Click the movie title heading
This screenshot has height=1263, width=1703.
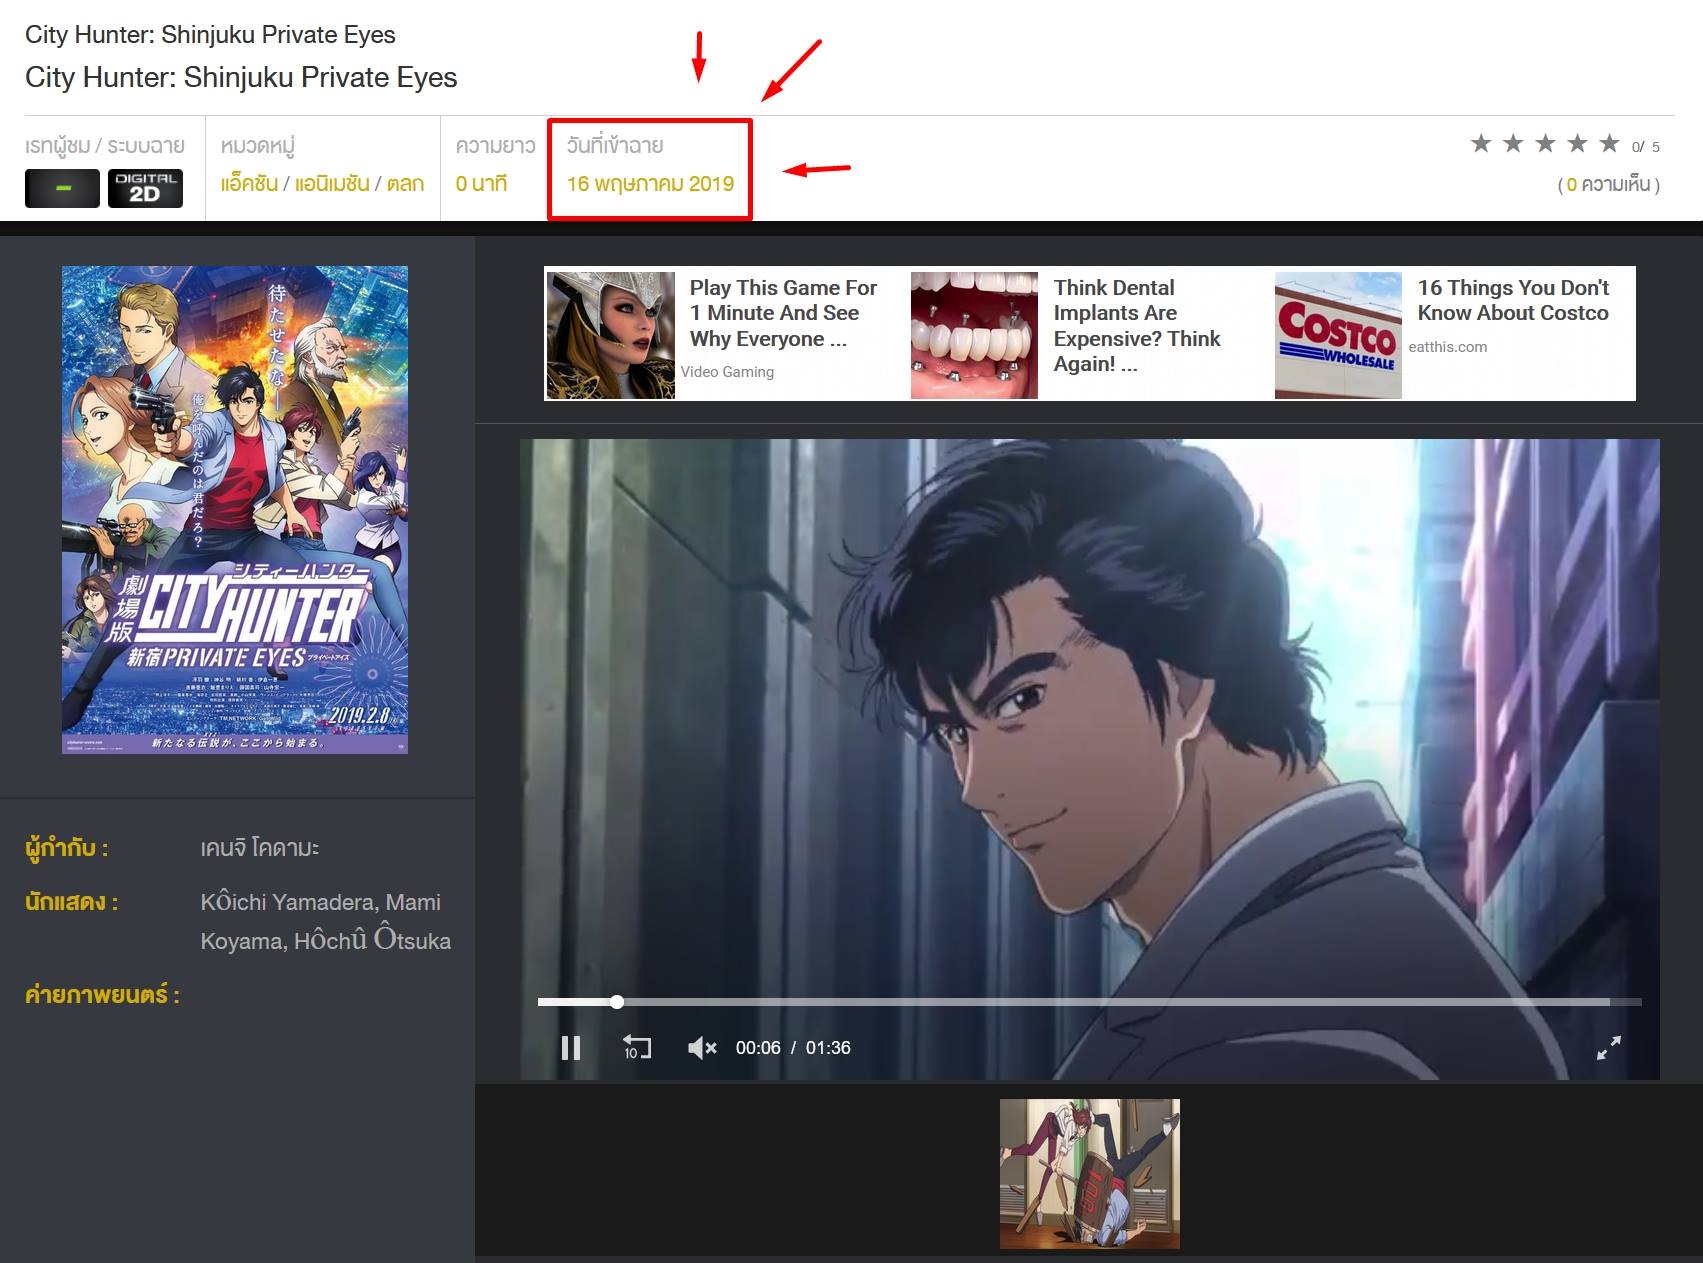point(241,77)
